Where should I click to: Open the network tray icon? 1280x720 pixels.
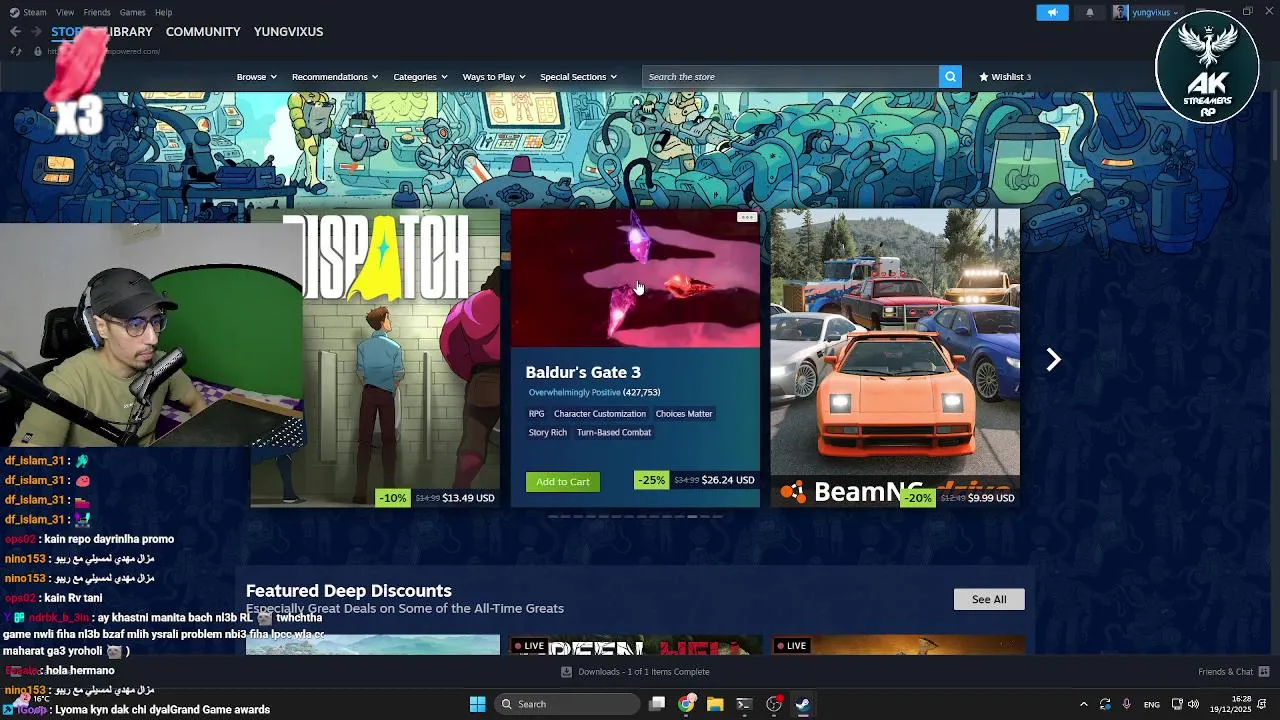click(x=1177, y=704)
